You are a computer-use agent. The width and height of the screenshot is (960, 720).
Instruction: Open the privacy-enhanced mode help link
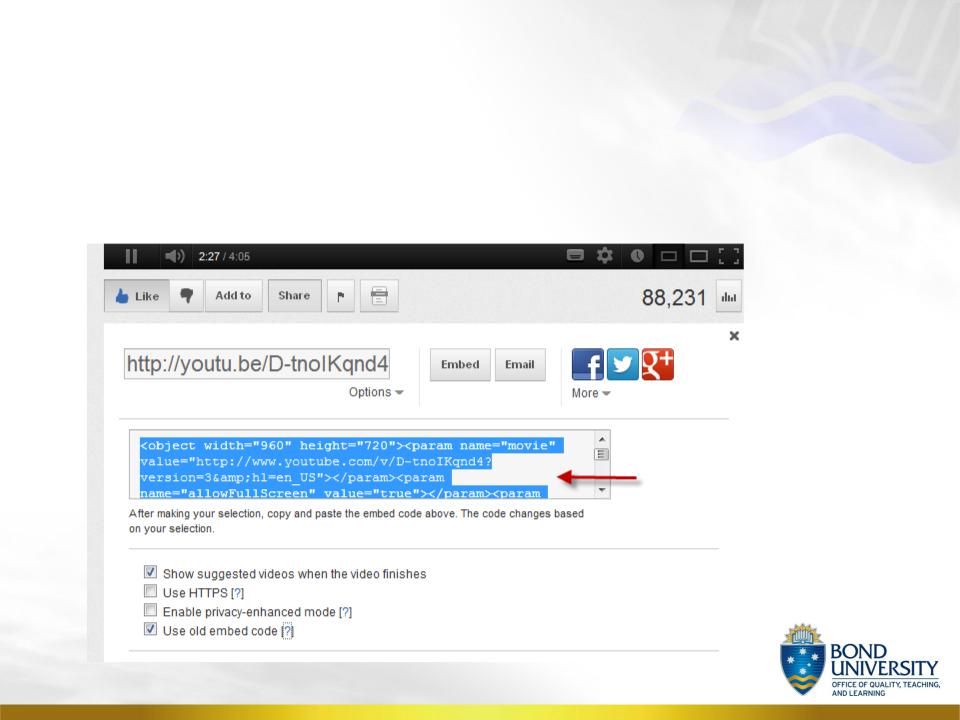click(345, 612)
